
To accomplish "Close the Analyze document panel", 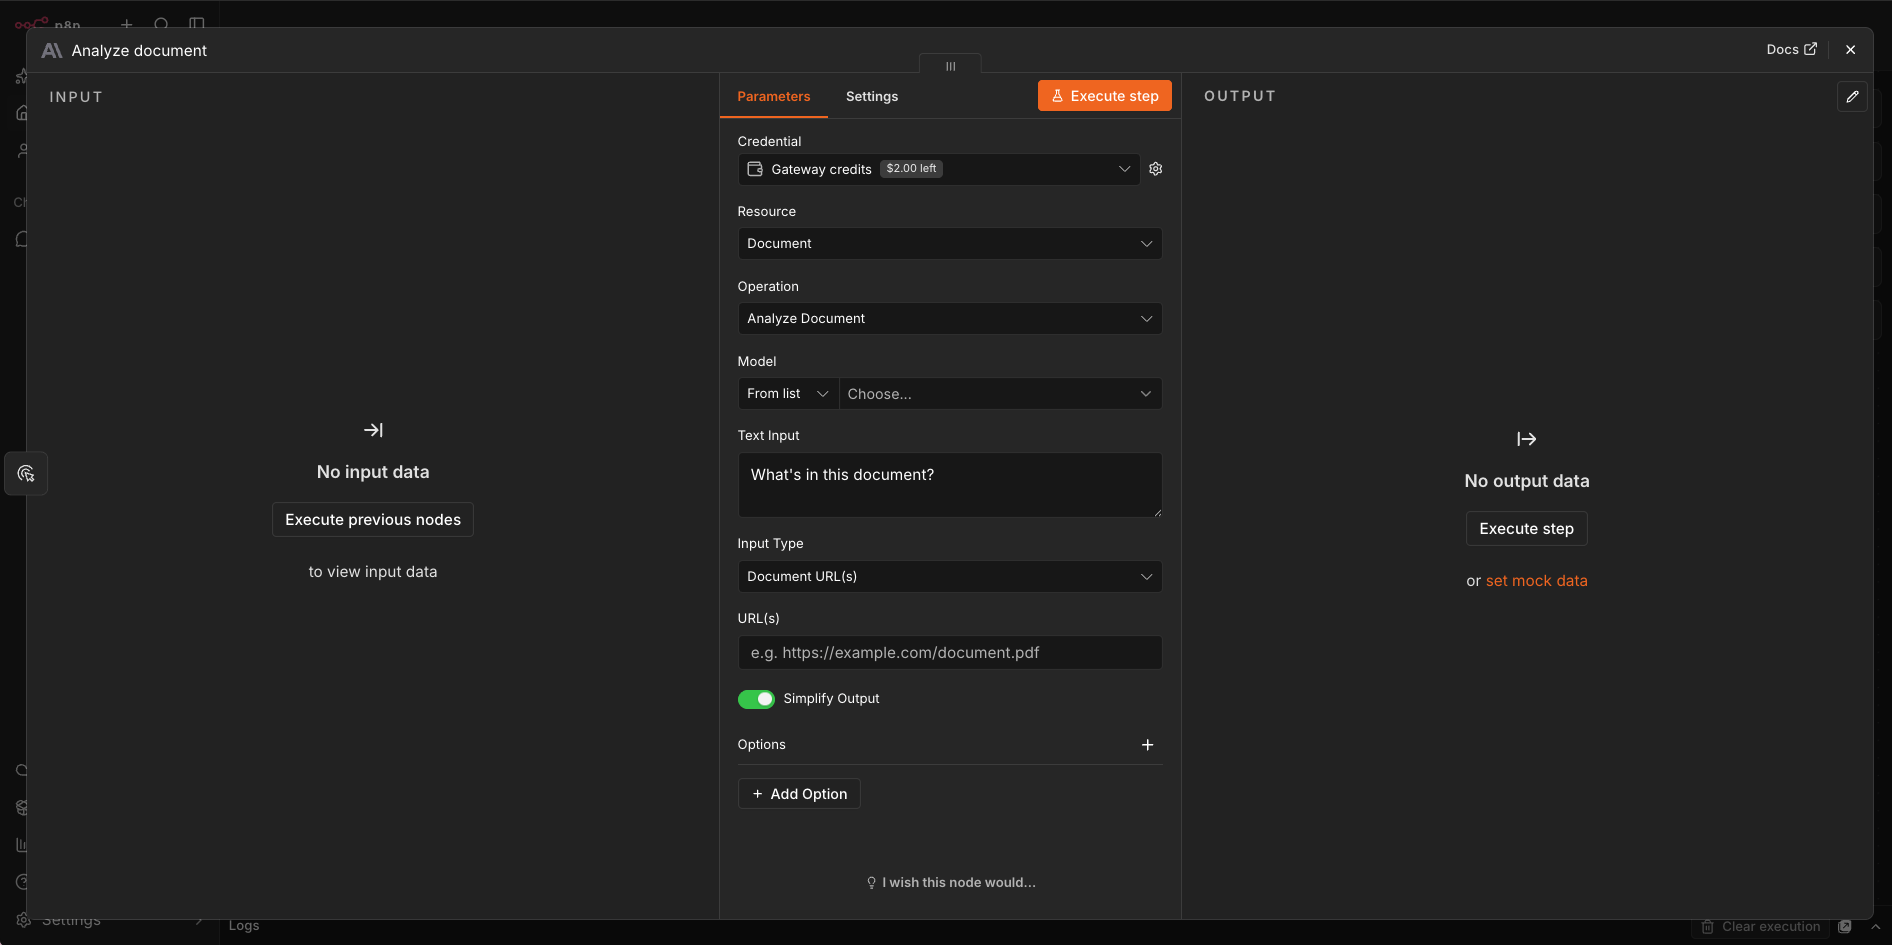I will (1850, 49).
